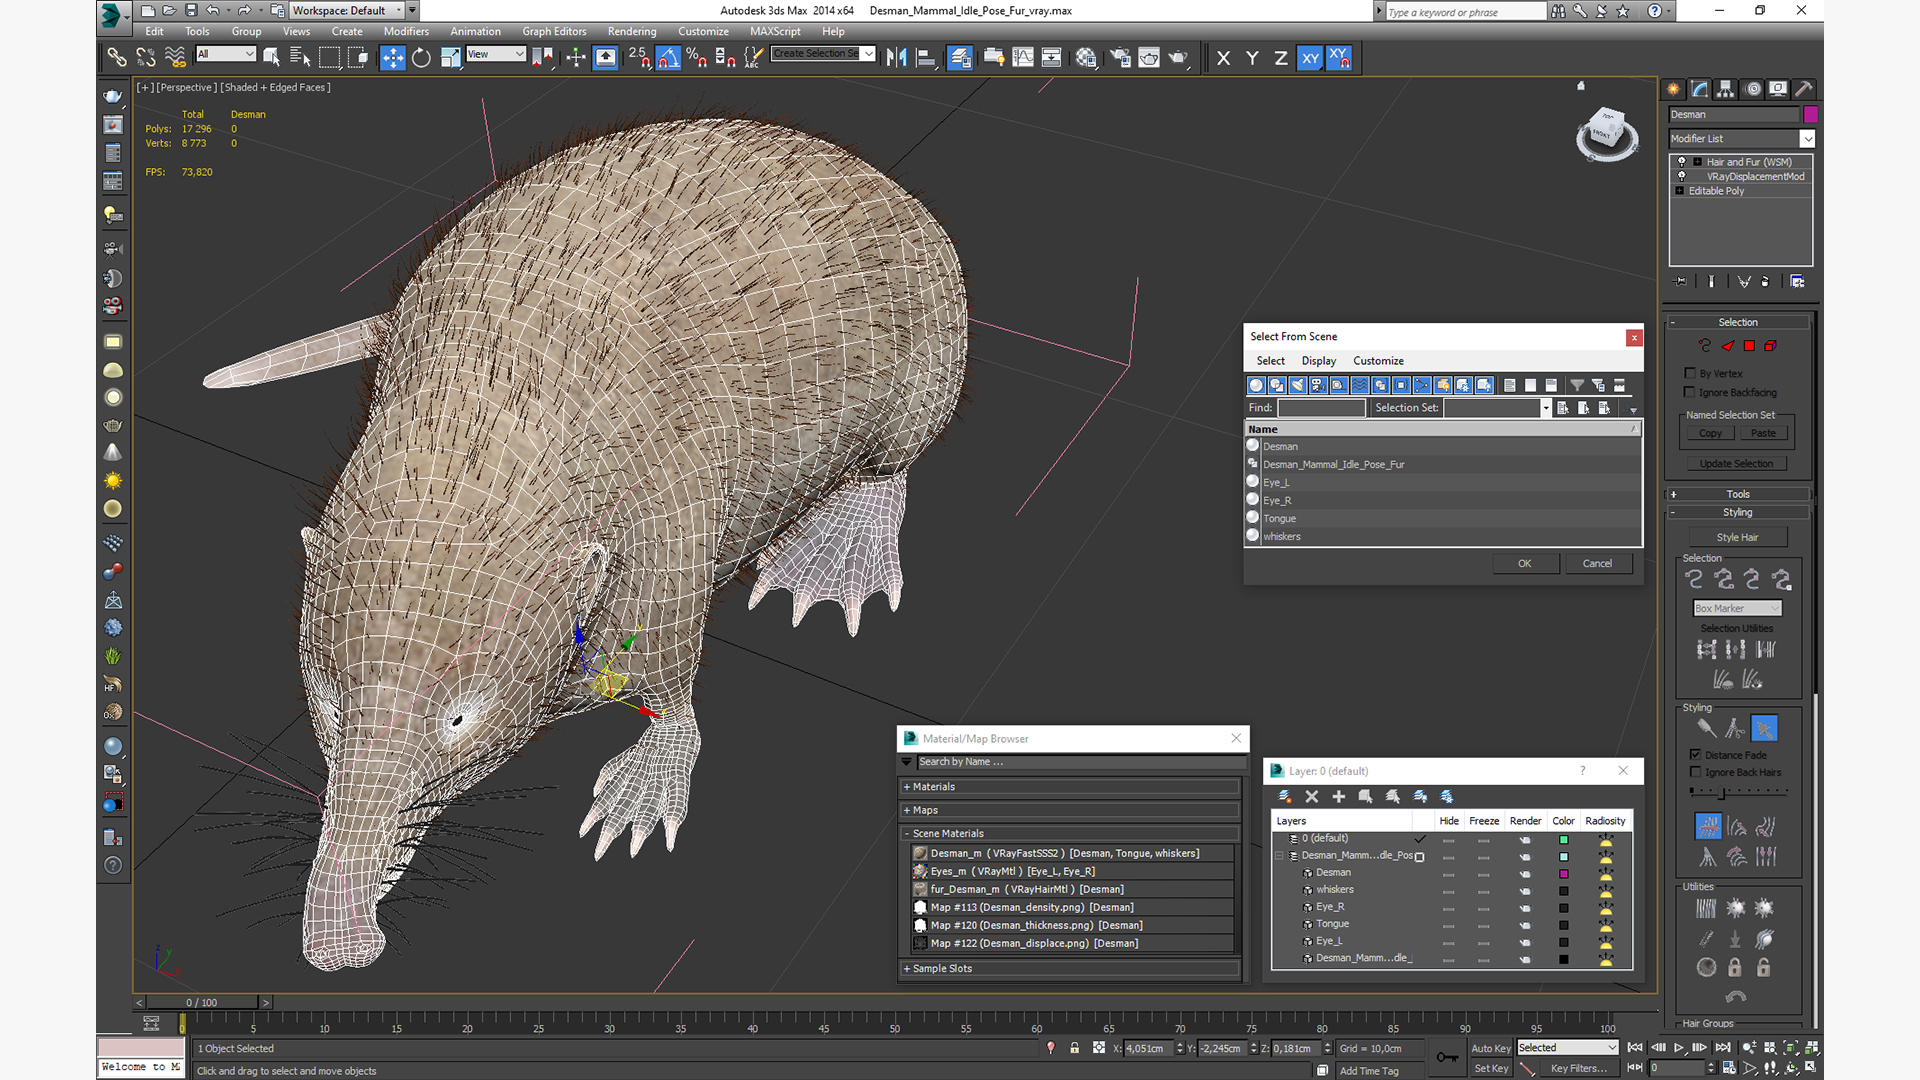This screenshot has width=1920, height=1080.
Task: Open the selection filter All dropdown
Action: 226,54
